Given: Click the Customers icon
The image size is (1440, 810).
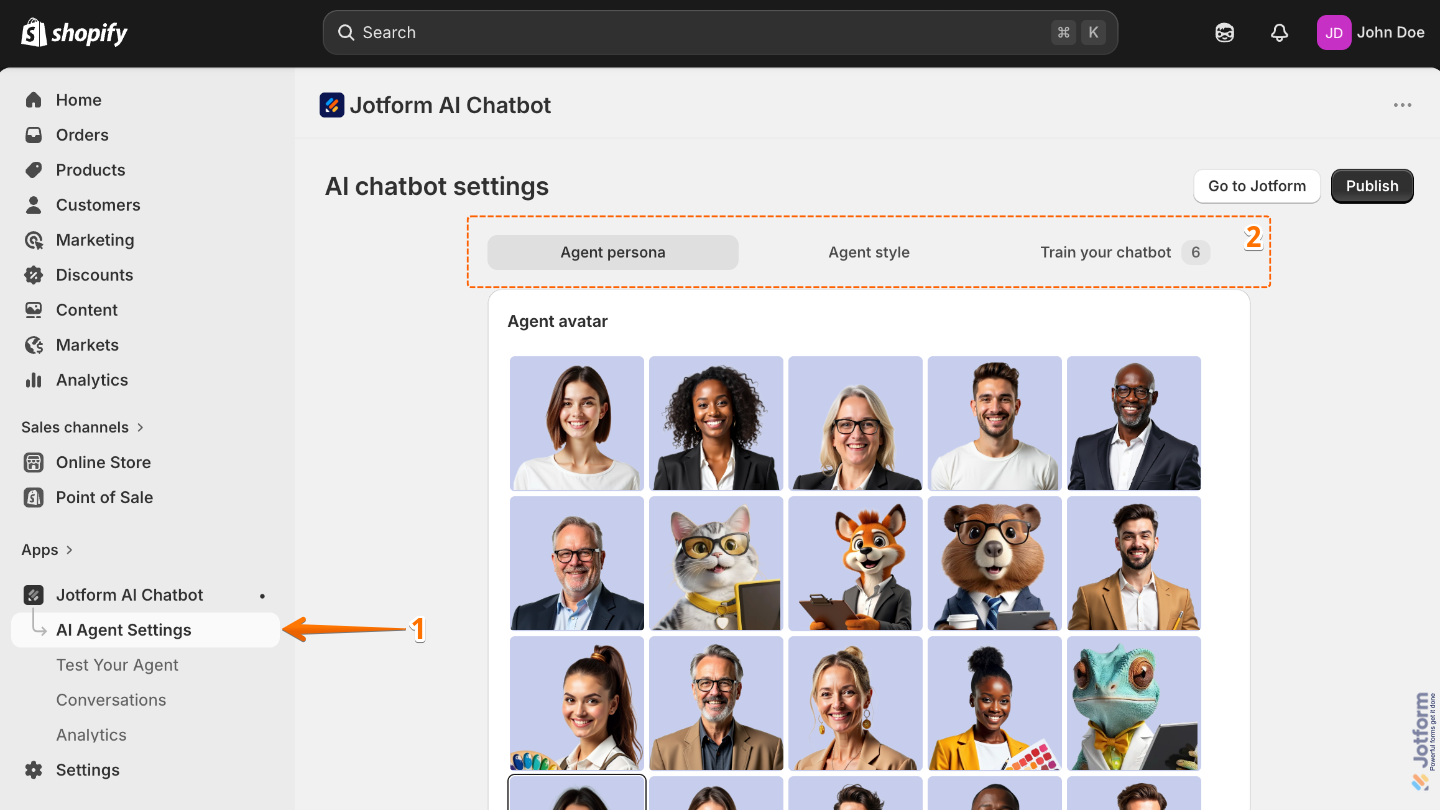Looking at the screenshot, I should (x=34, y=205).
